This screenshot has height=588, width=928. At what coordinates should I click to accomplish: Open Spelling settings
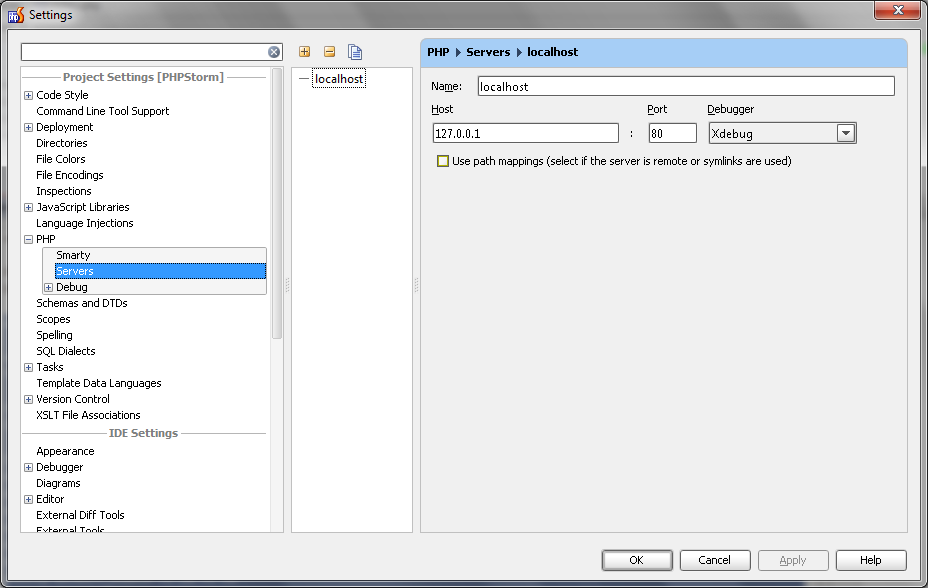pos(54,335)
